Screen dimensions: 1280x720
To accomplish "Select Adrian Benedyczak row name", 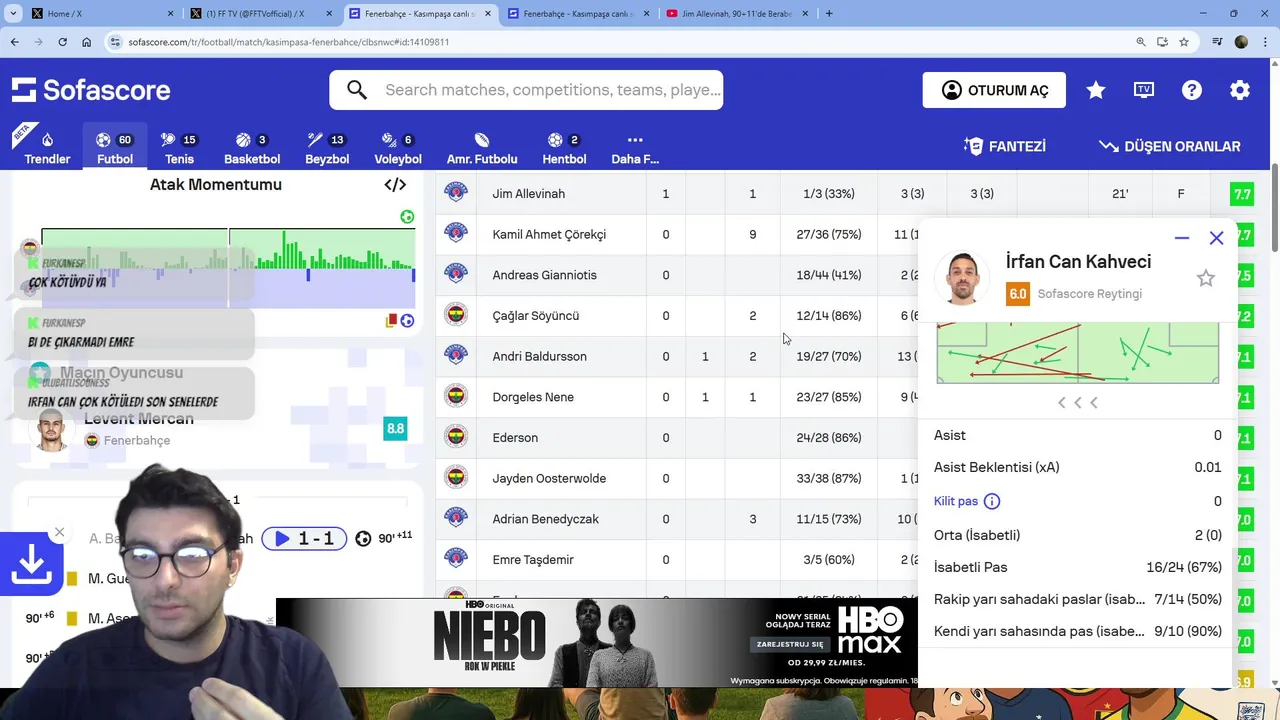I will click(546, 519).
